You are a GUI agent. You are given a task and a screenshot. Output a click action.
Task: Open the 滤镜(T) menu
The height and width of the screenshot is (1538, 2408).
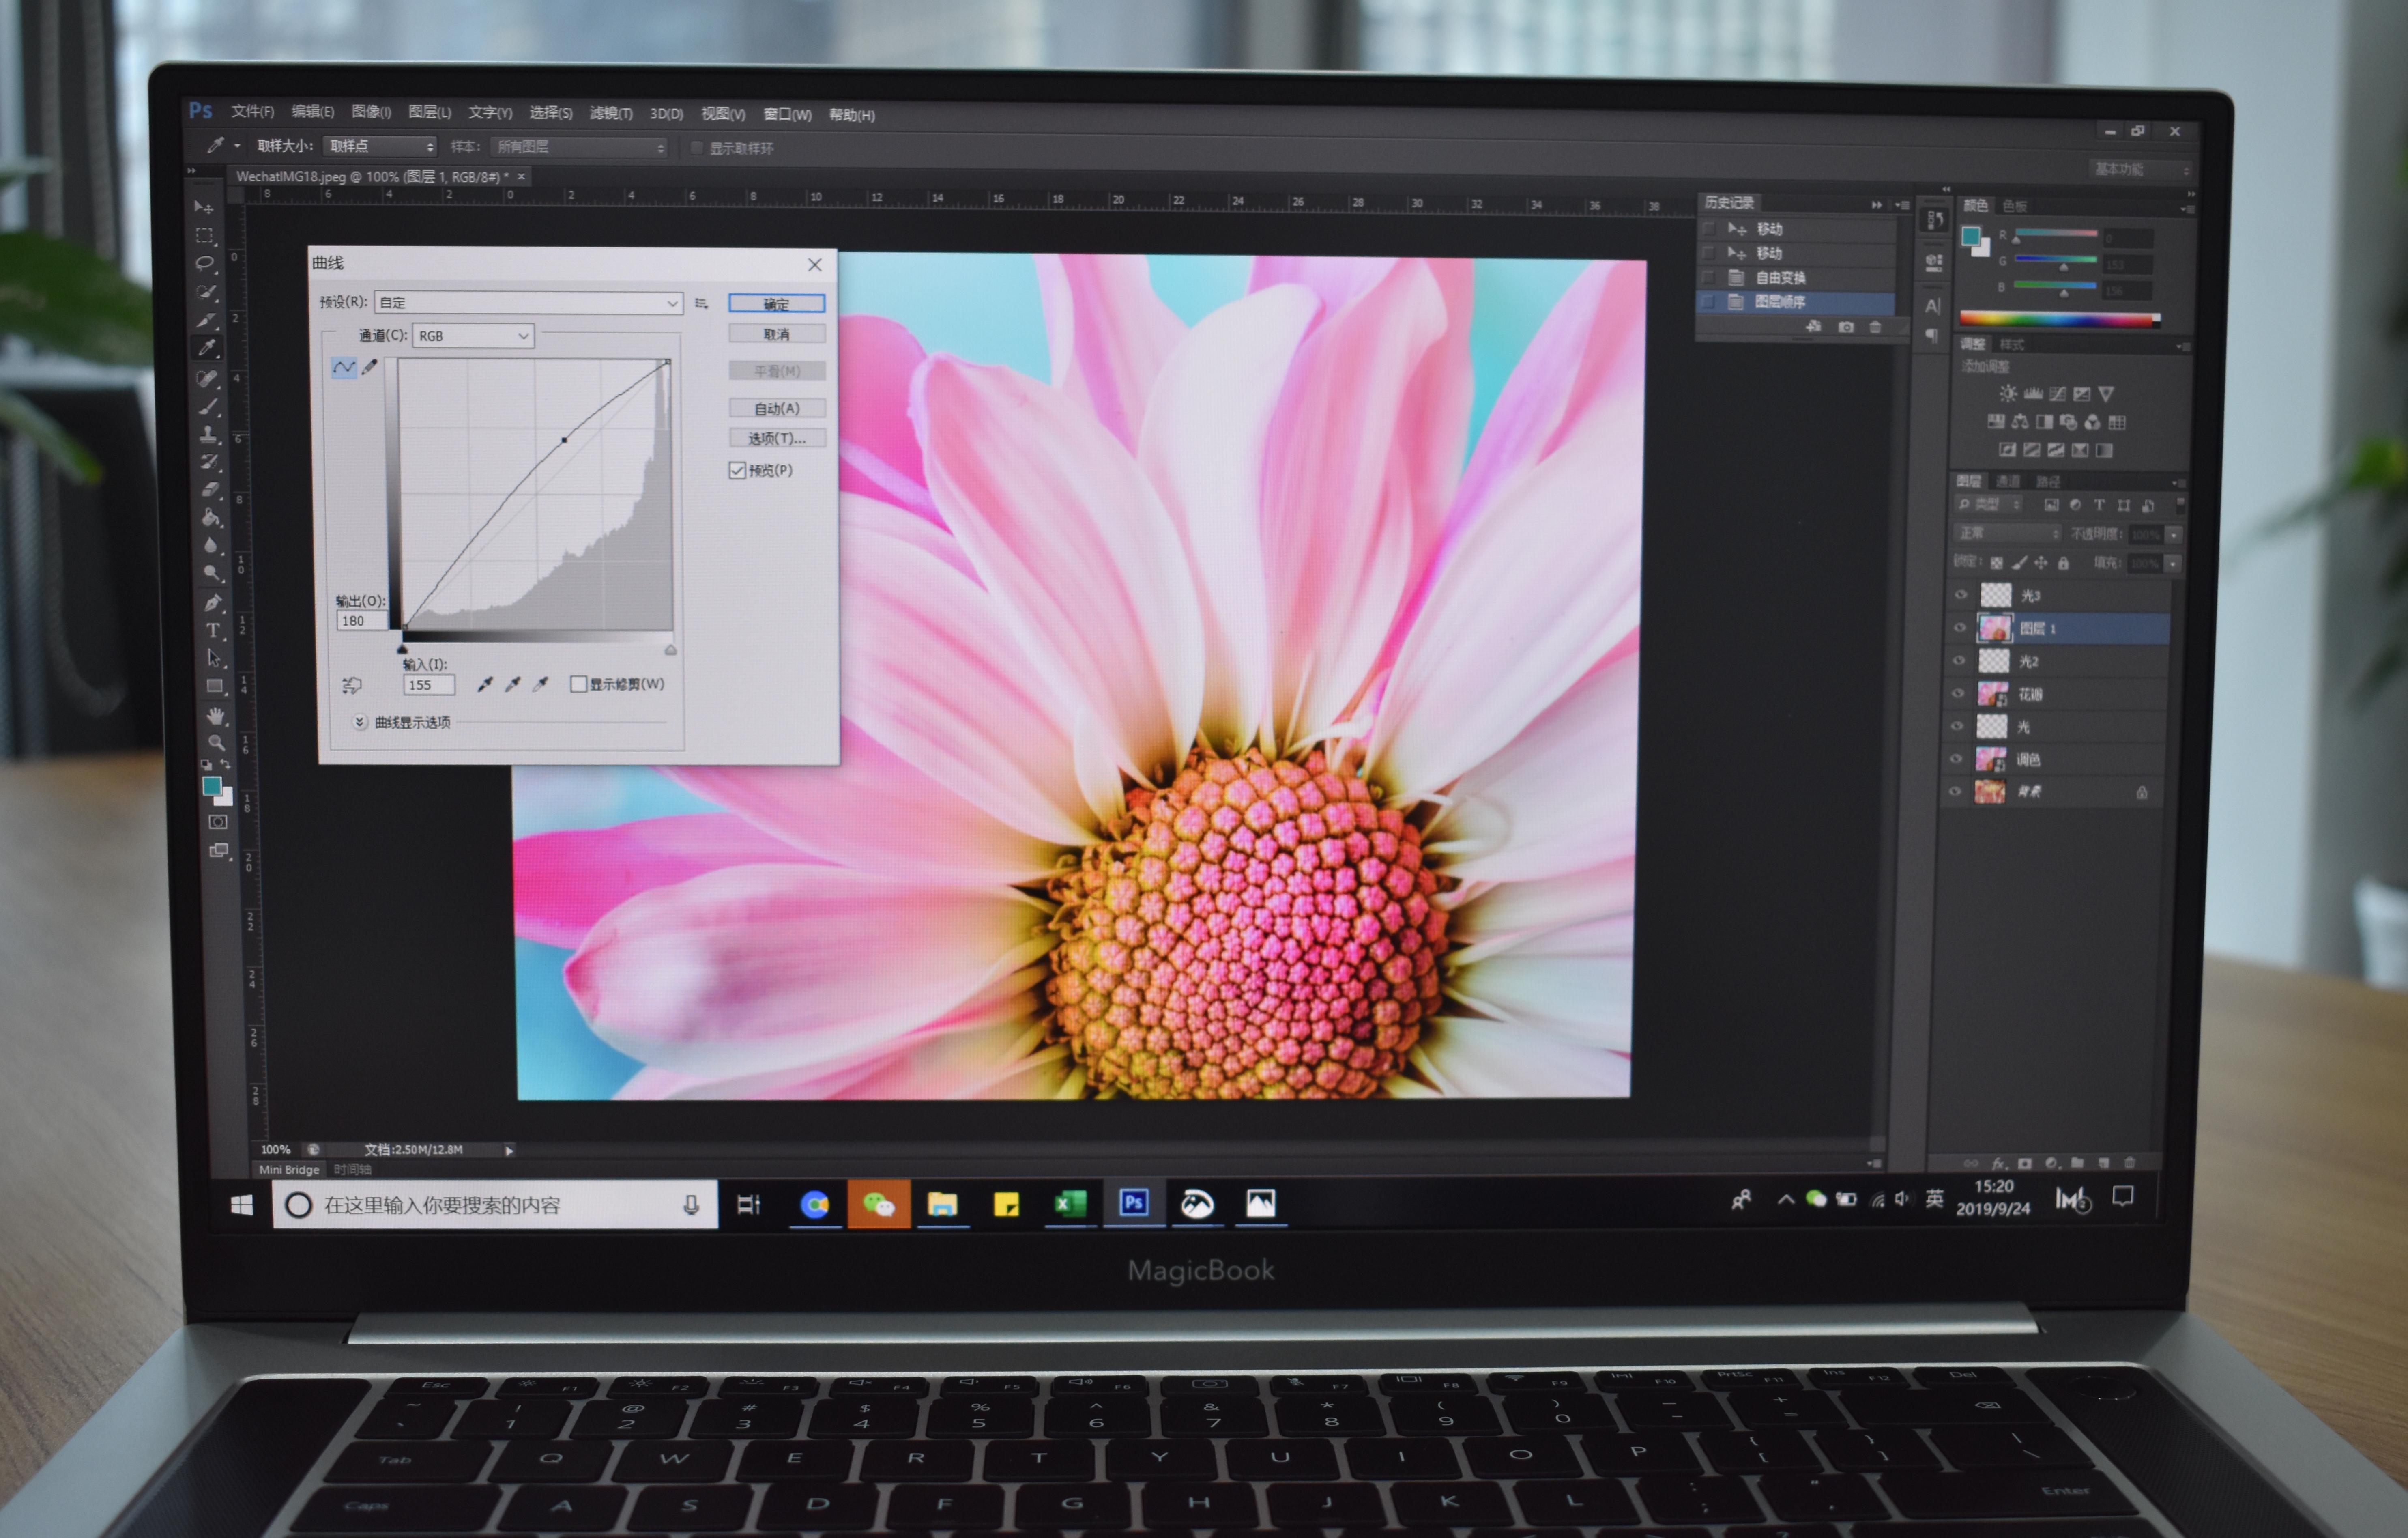pos(611,114)
